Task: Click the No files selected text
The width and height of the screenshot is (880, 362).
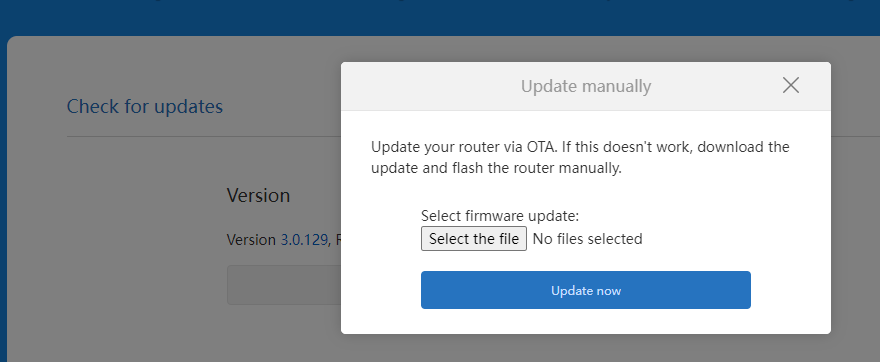Action: pyautogui.click(x=587, y=239)
